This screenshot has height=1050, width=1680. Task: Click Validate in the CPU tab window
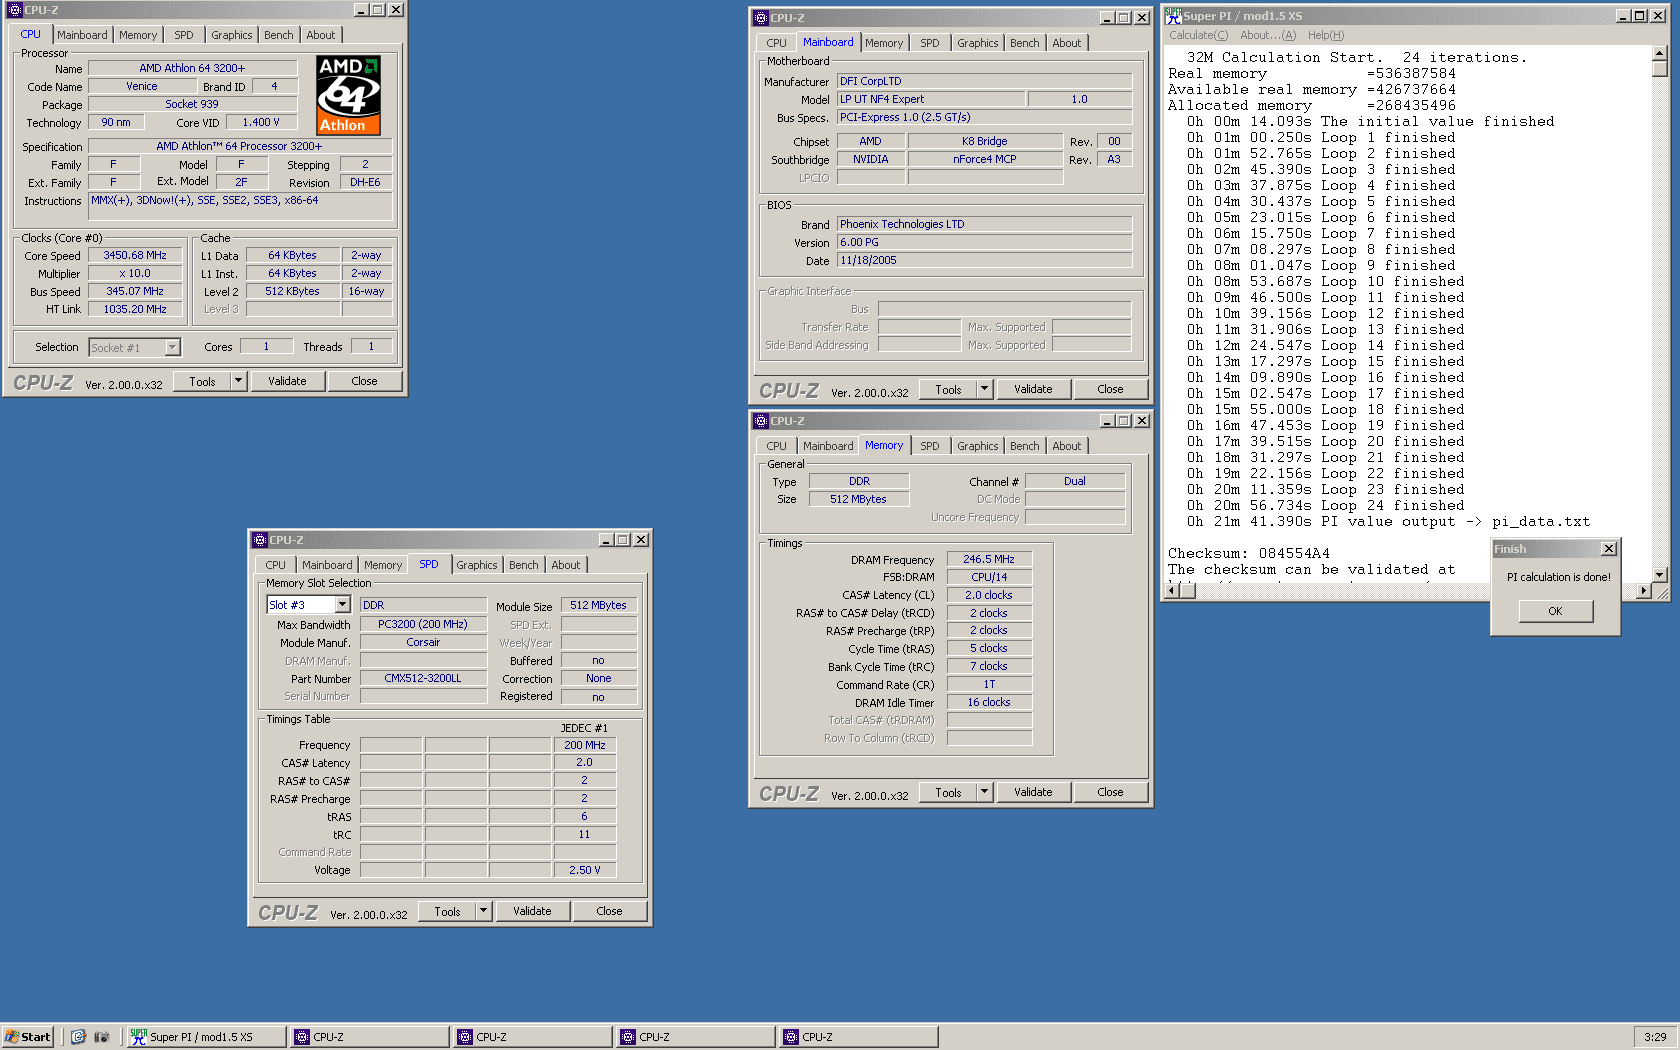tap(287, 381)
